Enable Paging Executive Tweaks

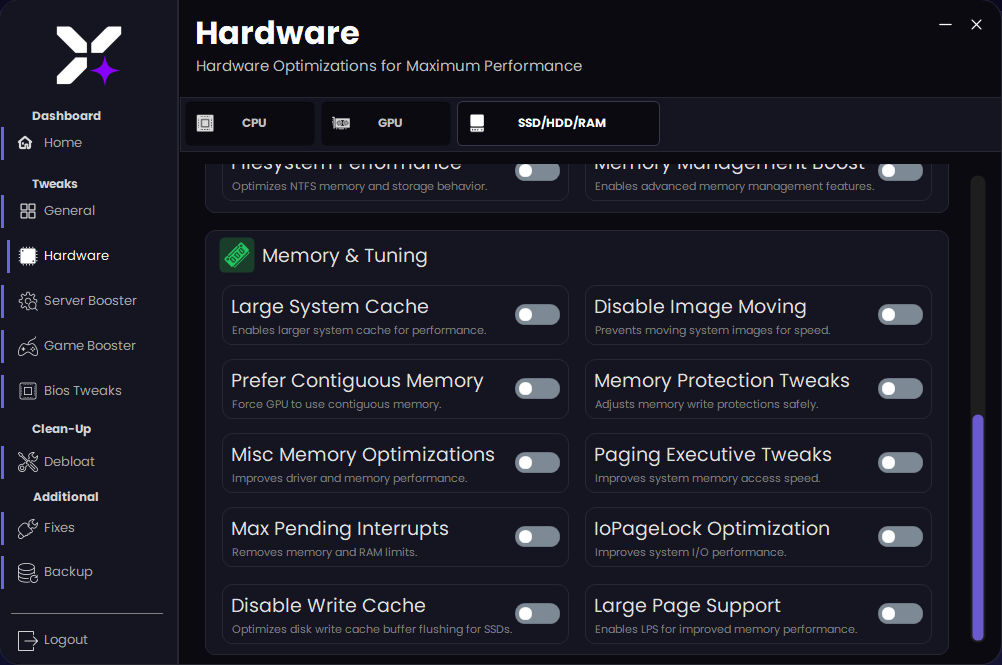900,462
